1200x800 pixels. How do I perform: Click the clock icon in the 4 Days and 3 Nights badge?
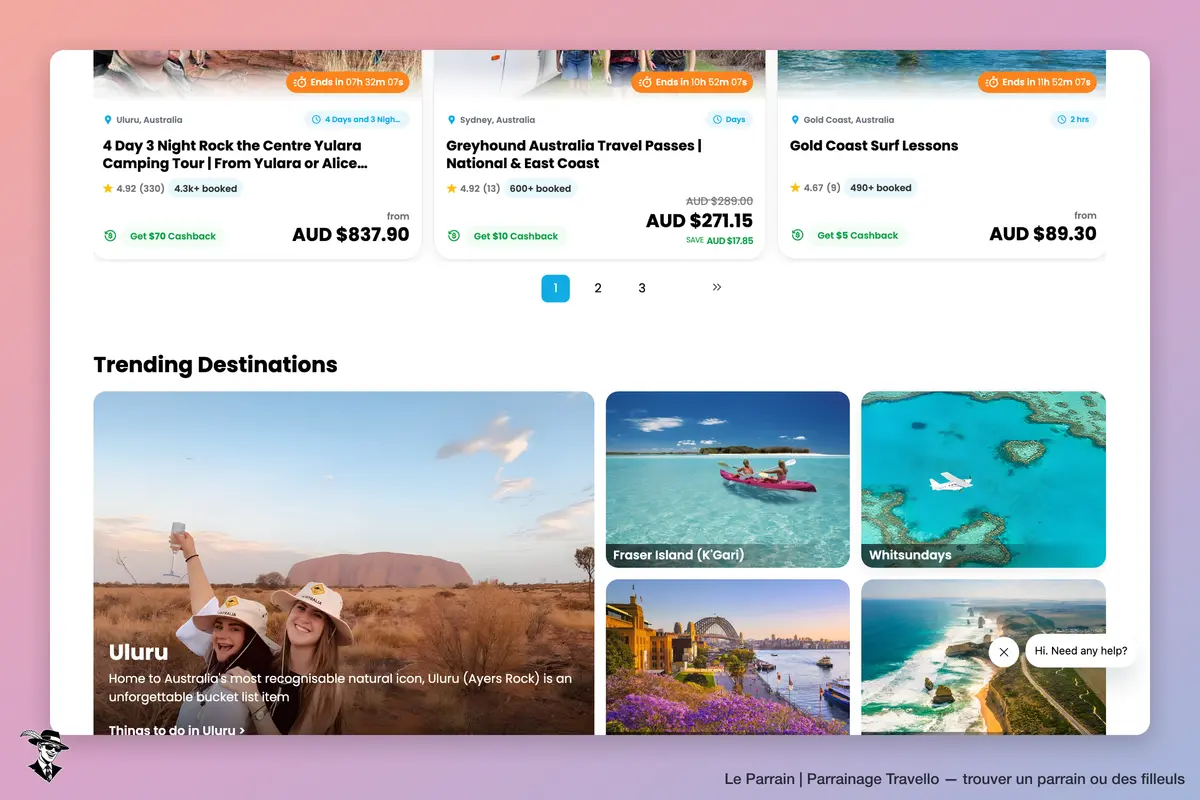tap(316, 120)
